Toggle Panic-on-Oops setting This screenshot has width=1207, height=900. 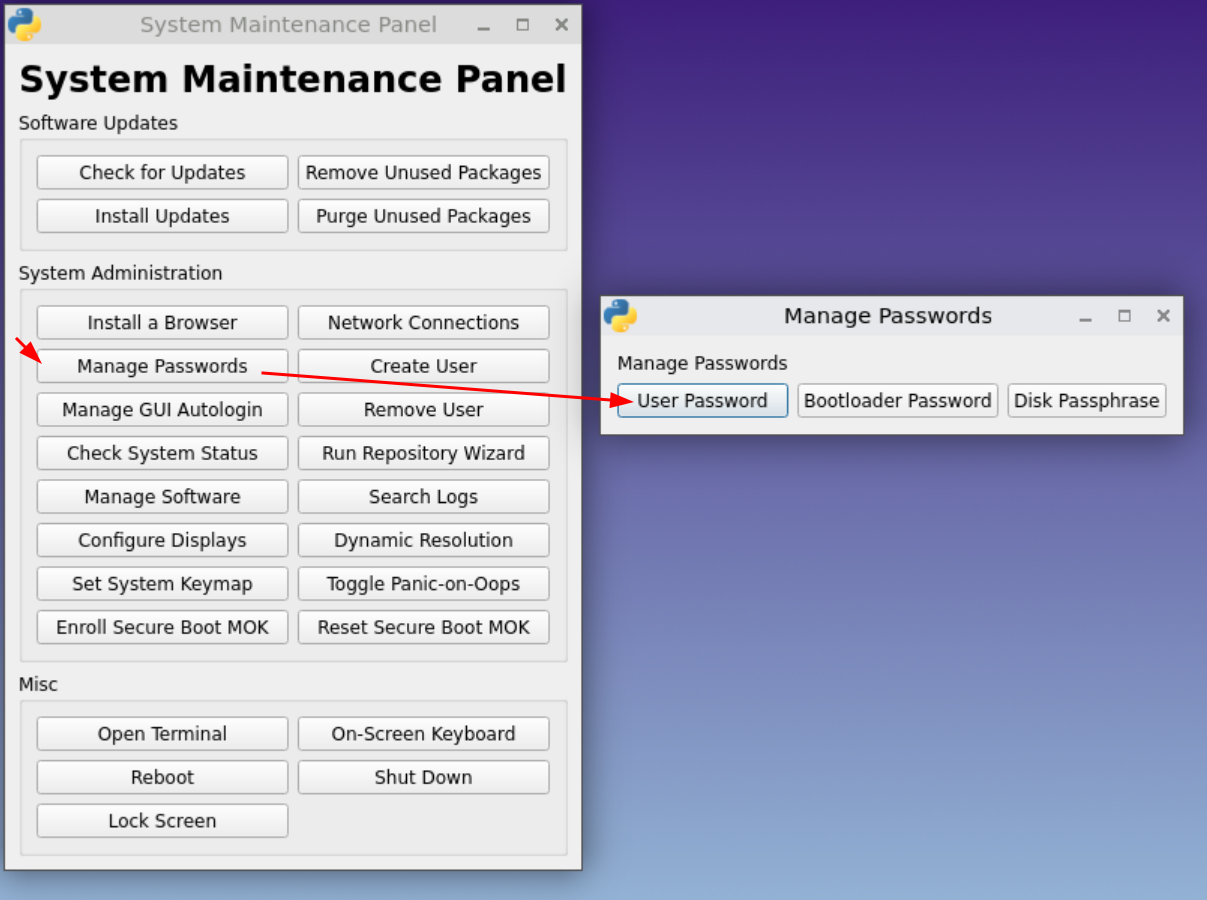[x=423, y=584]
